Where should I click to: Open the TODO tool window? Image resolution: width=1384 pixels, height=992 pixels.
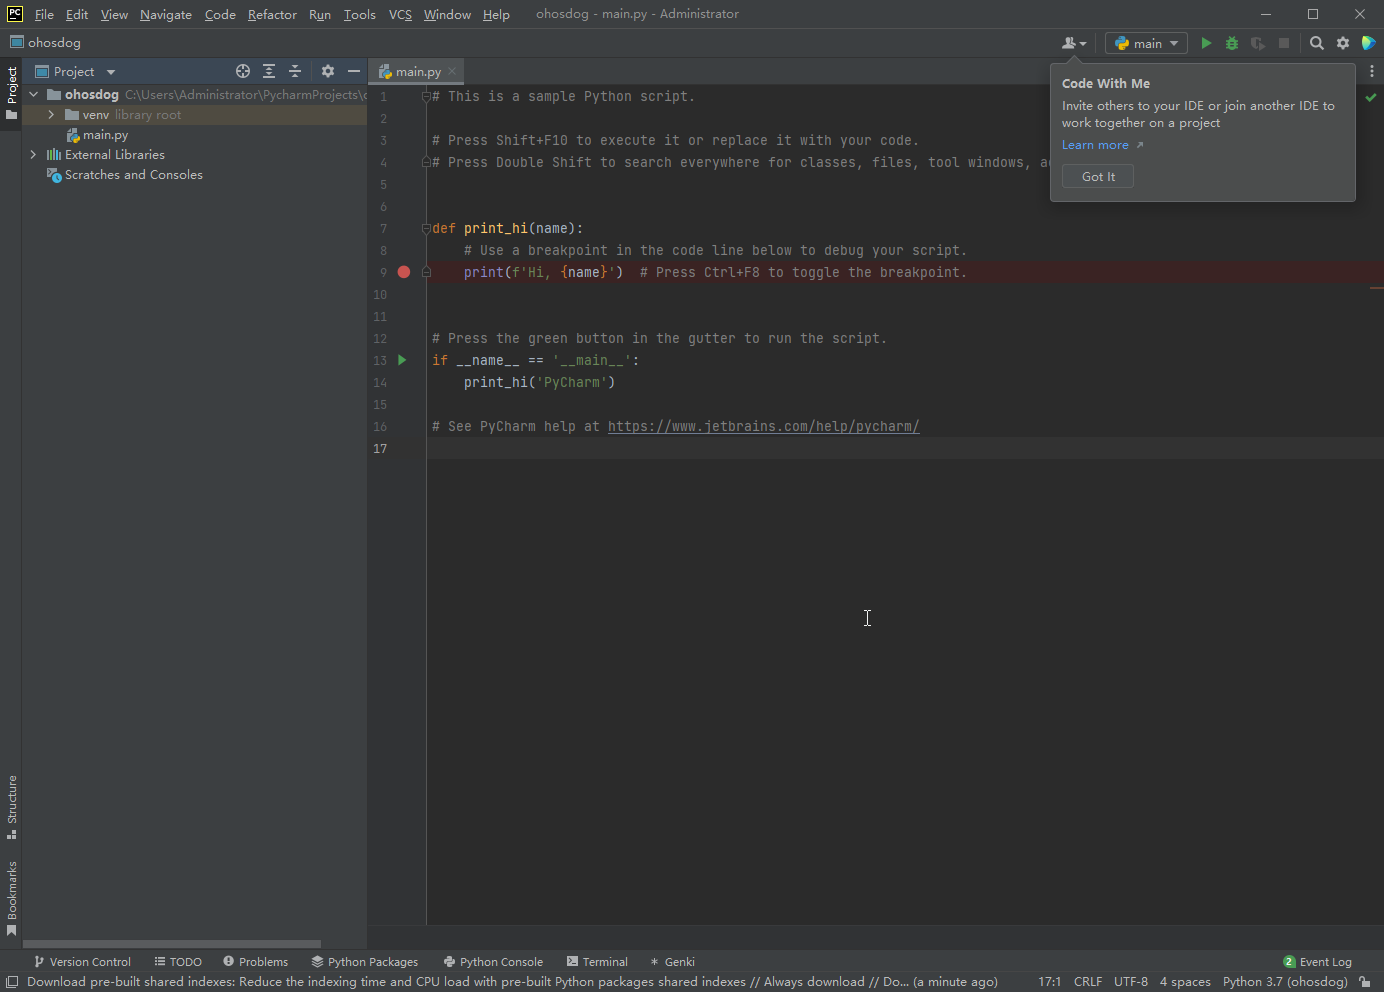178,962
